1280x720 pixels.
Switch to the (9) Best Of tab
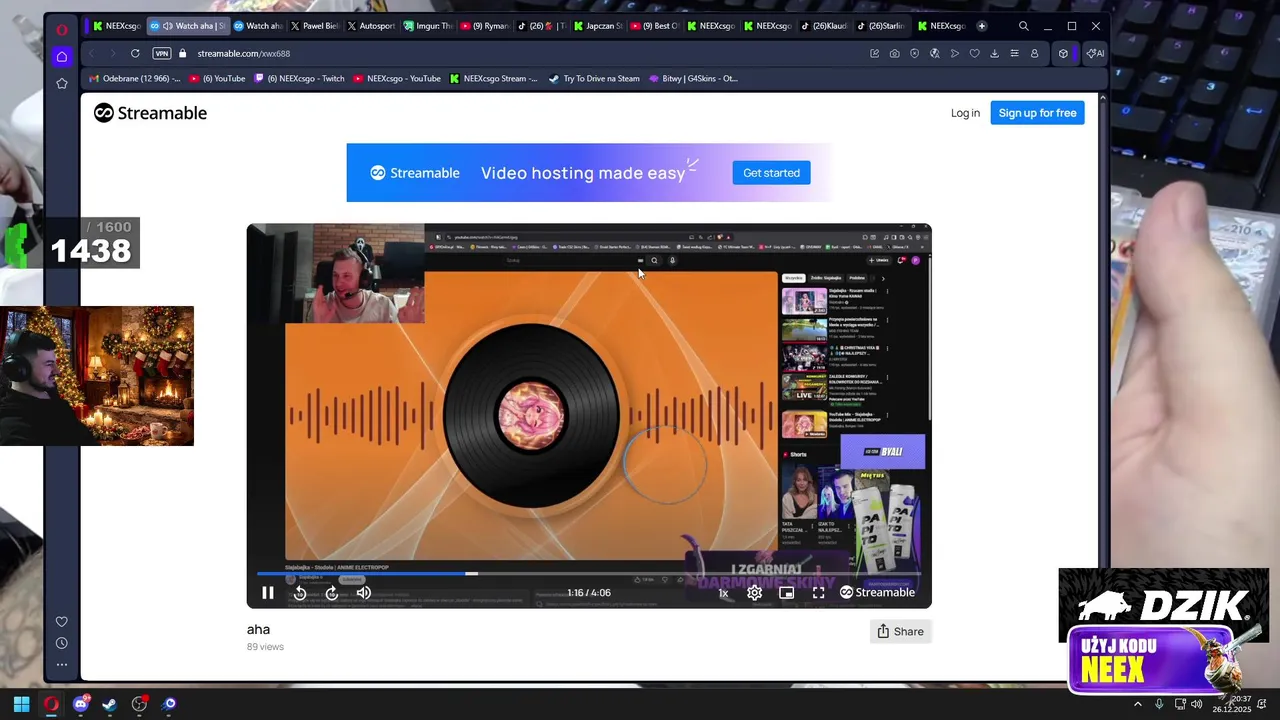pos(654,26)
